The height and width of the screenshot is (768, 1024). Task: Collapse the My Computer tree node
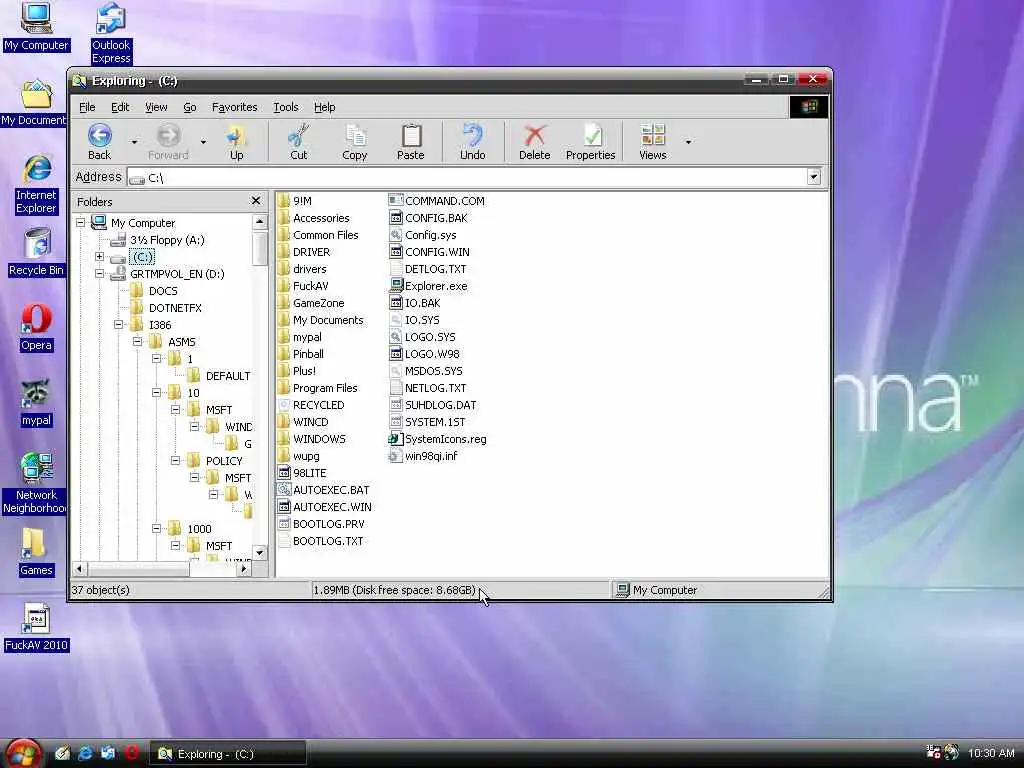80,223
